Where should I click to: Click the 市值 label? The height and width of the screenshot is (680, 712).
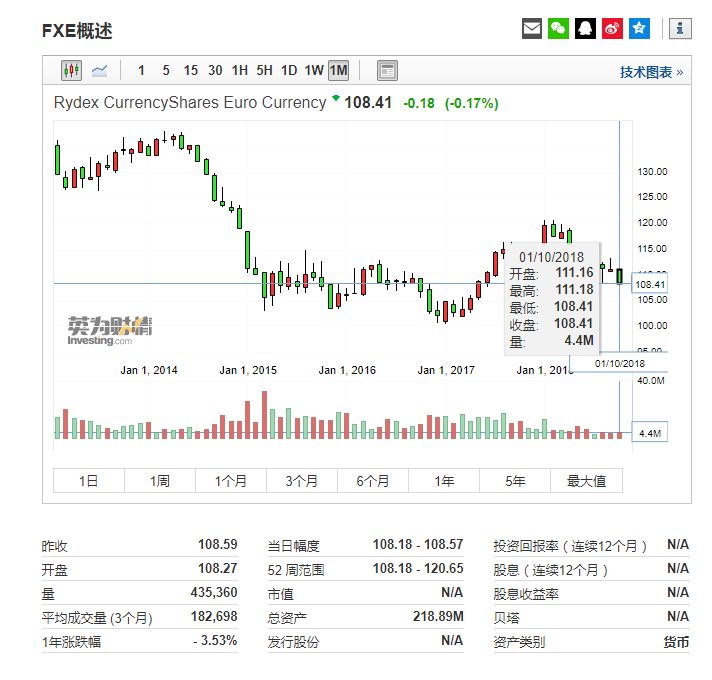[x=281, y=594]
